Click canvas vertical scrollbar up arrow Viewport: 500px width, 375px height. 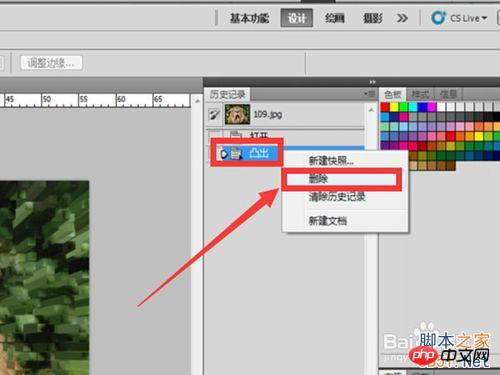pyautogui.click(x=197, y=101)
